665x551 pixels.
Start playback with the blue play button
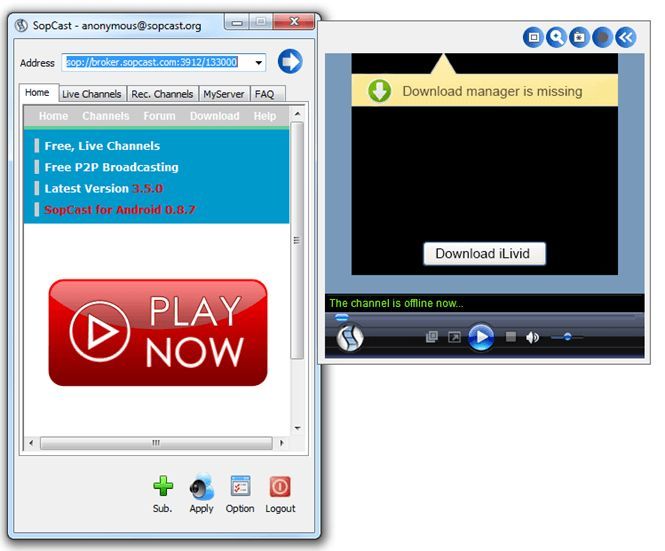pyautogui.click(x=481, y=337)
